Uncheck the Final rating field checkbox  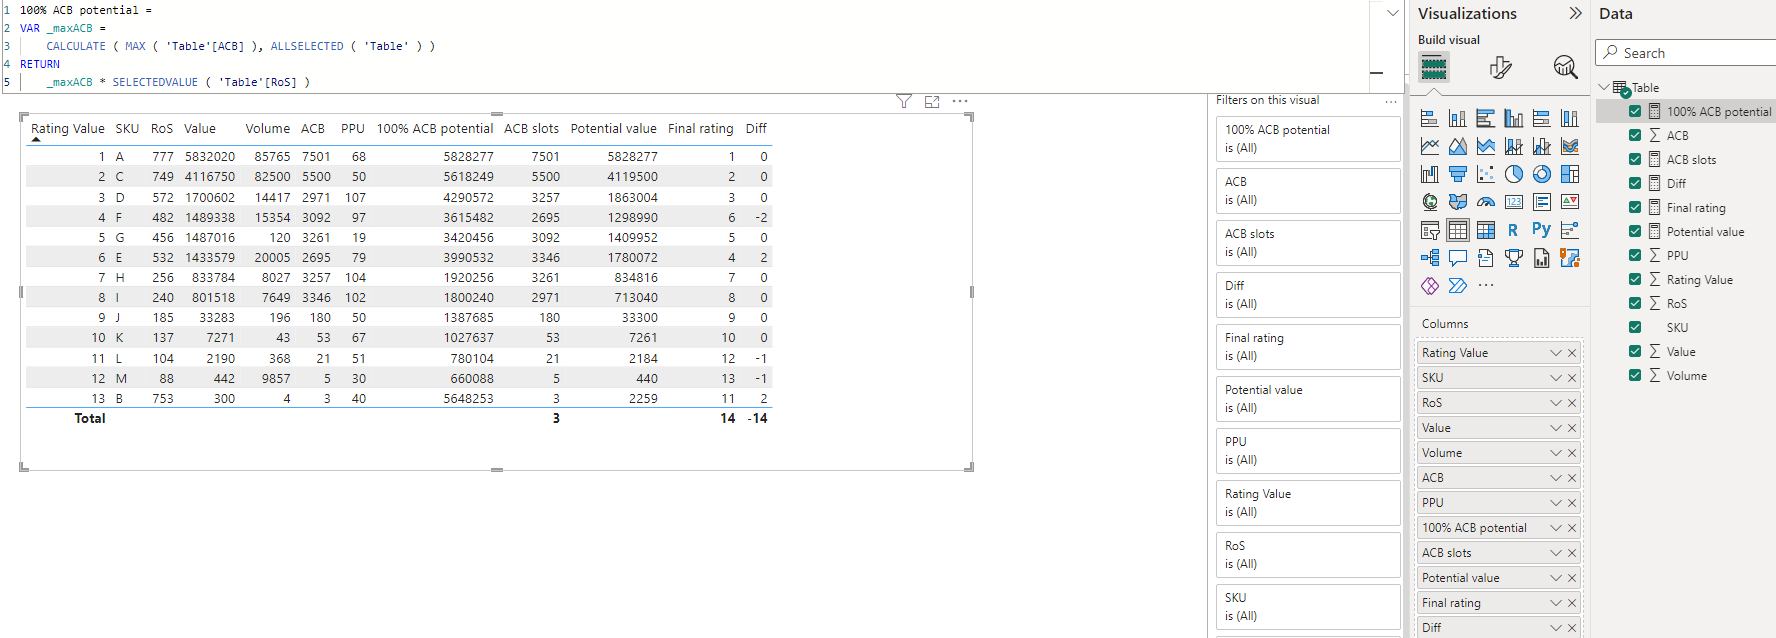1635,207
